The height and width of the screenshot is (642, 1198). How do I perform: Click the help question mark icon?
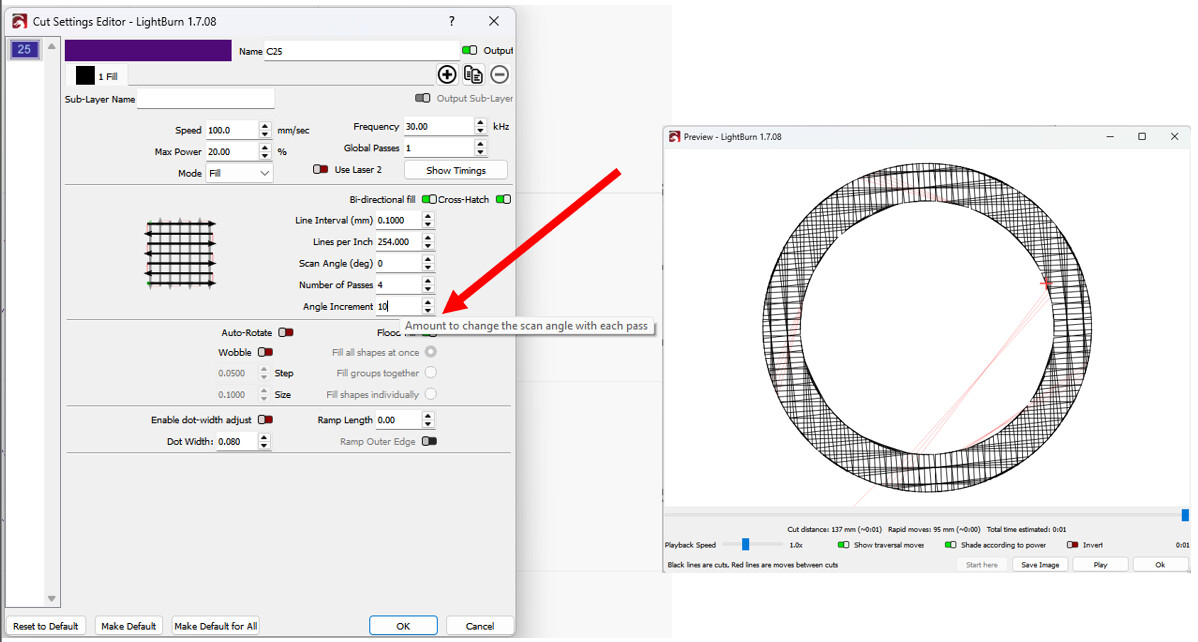click(453, 20)
